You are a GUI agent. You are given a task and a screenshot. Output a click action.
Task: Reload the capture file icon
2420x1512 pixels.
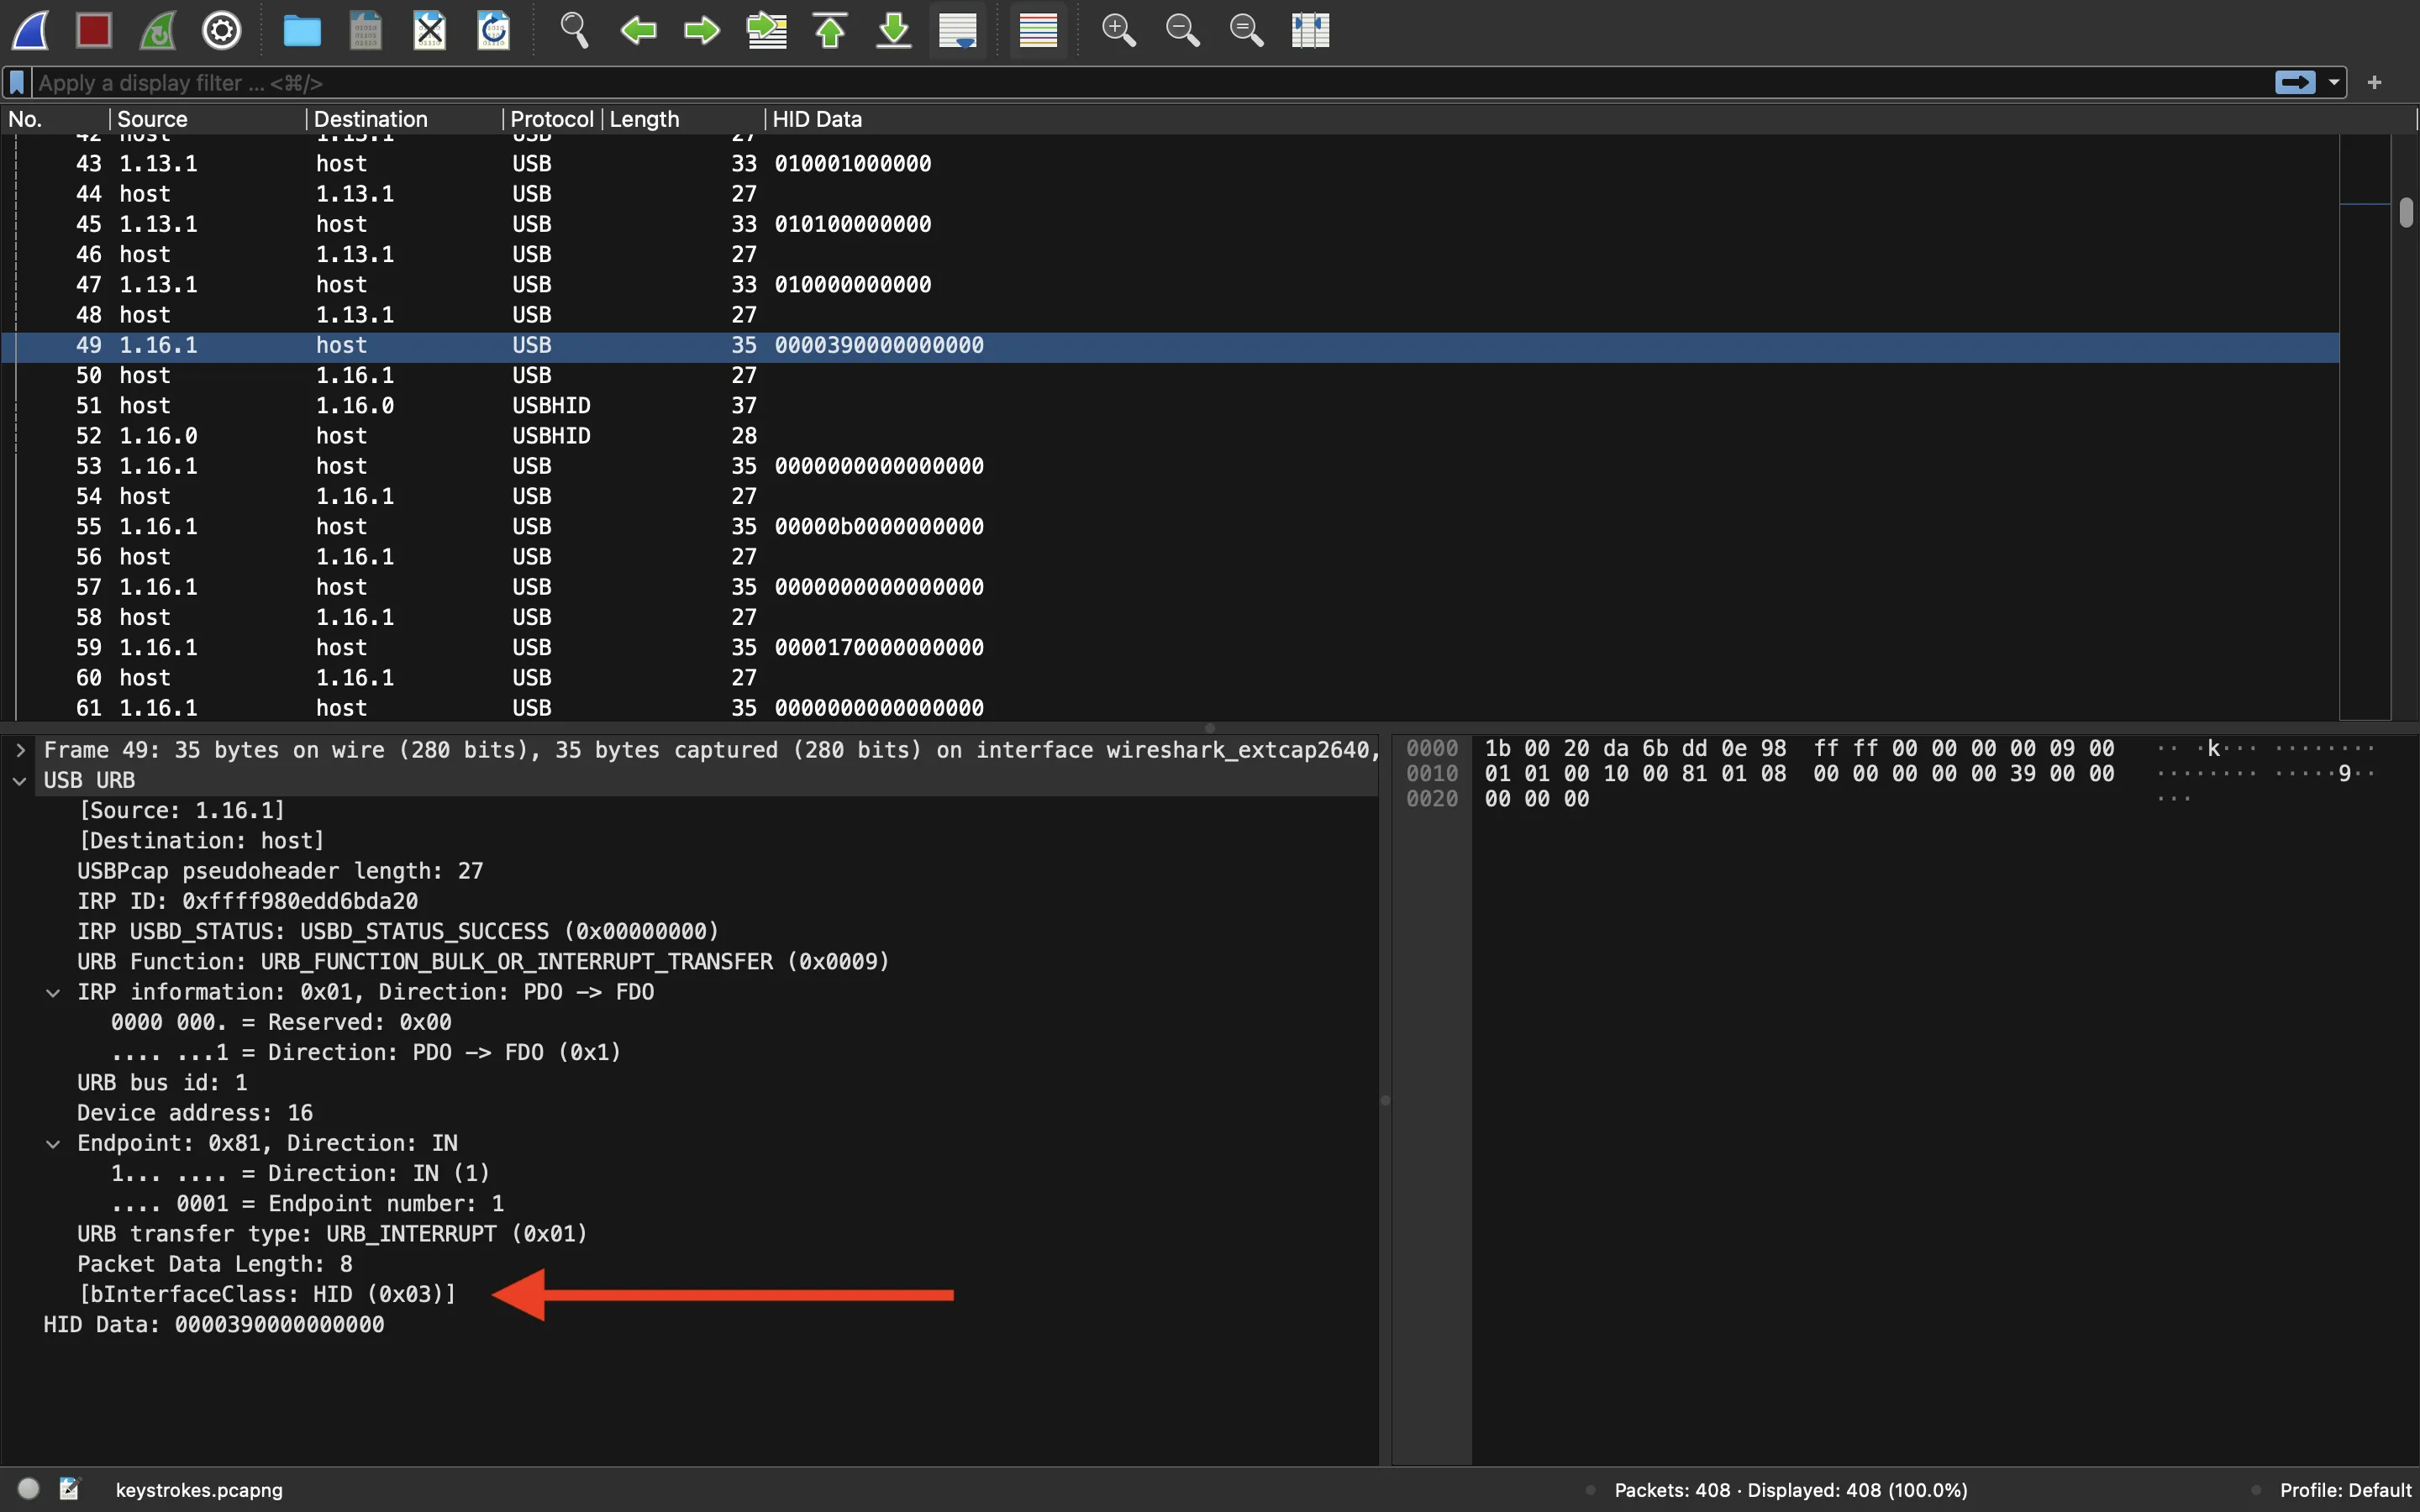click(494, 30)
